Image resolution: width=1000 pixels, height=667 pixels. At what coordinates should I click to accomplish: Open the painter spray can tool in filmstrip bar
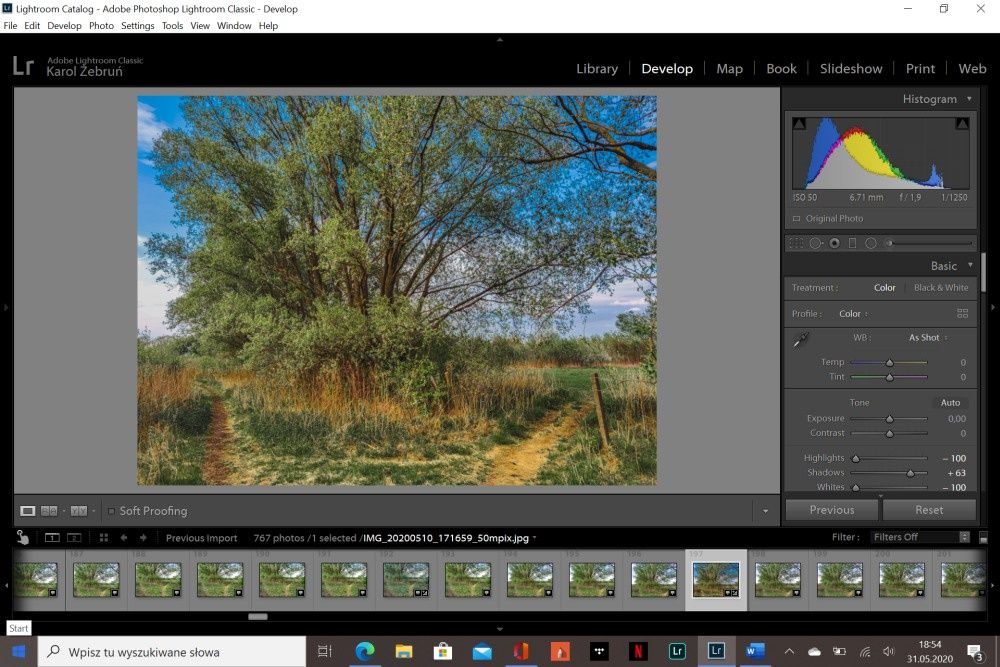(23, 538)
